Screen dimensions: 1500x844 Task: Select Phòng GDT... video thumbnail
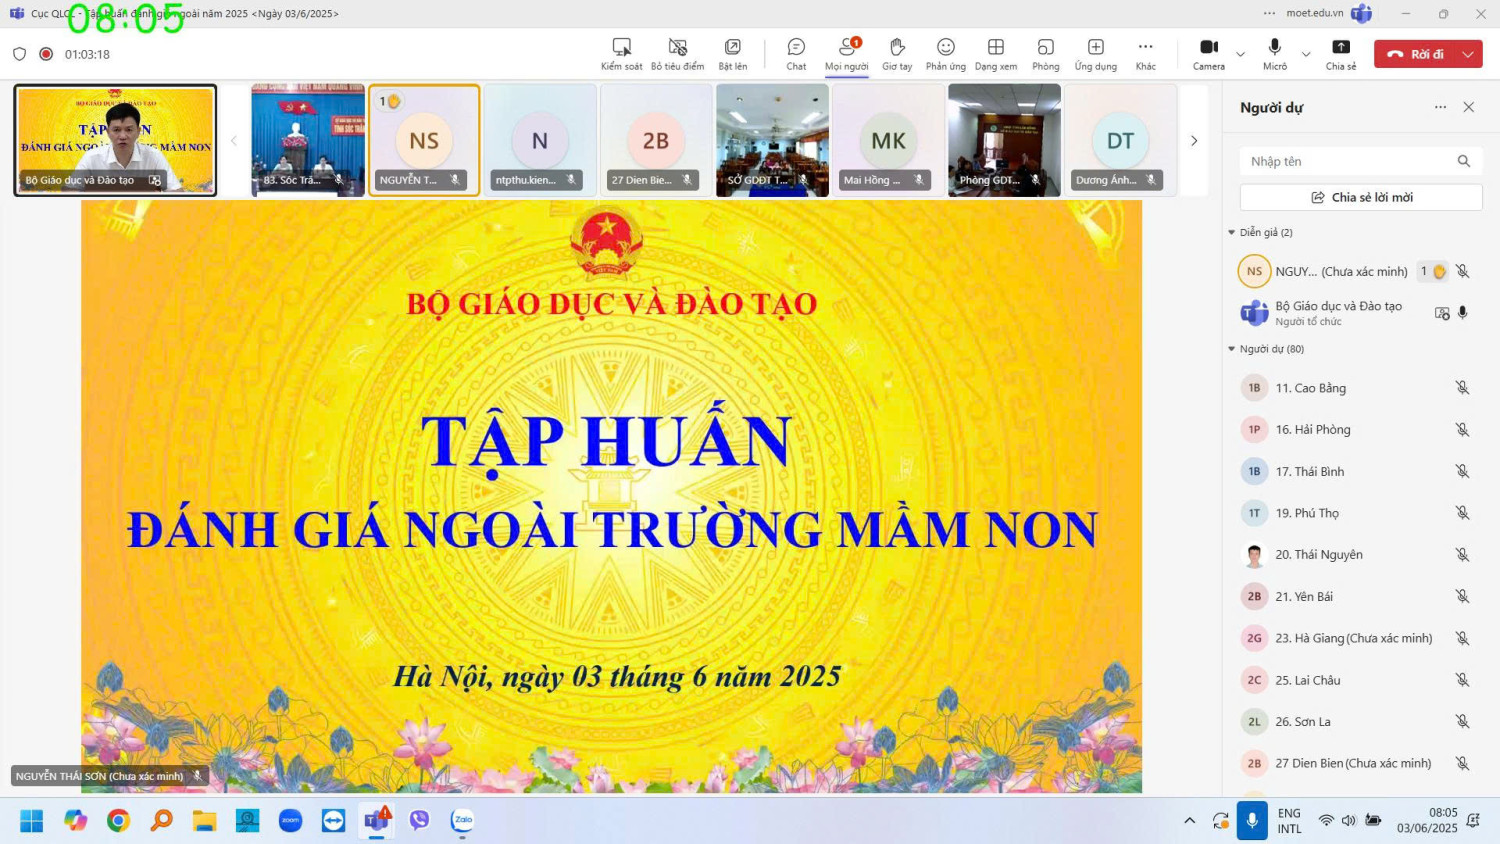point(1004,140)
